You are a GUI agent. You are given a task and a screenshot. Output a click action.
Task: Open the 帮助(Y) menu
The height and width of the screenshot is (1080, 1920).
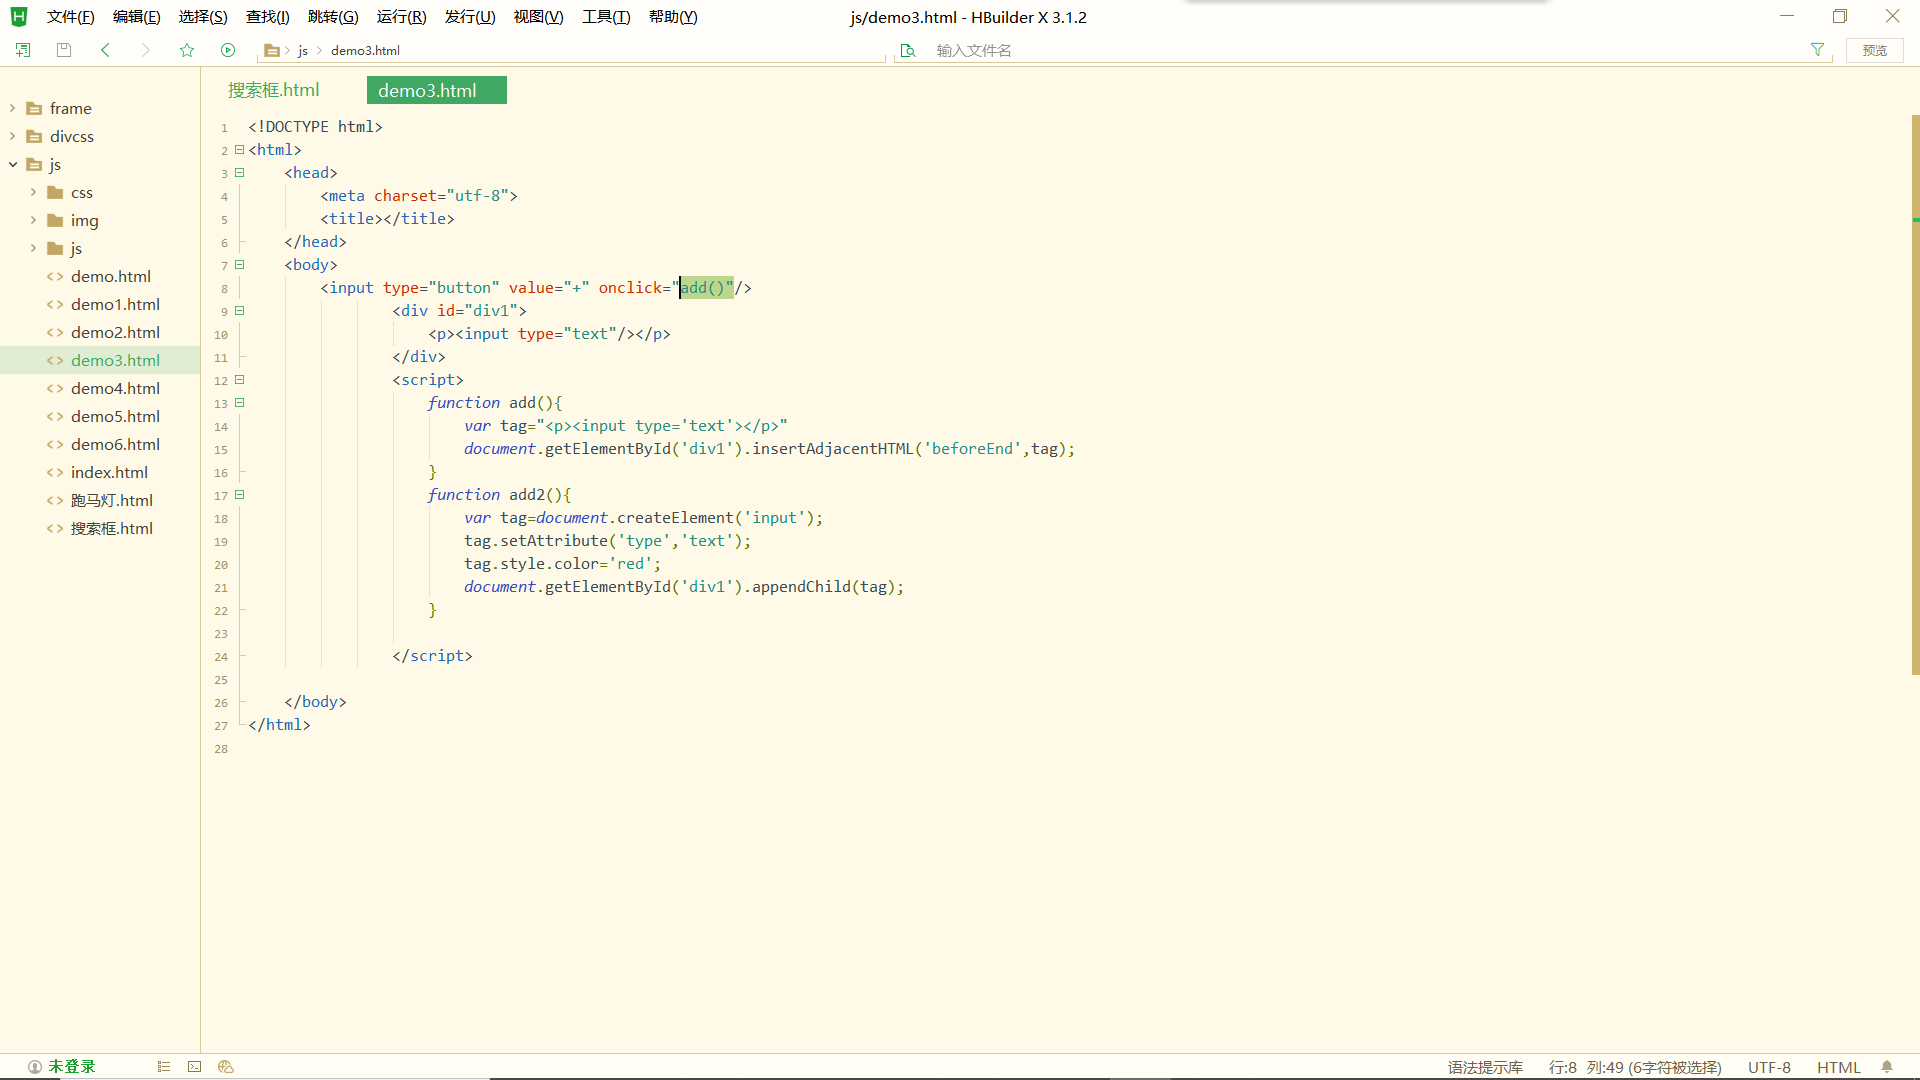(x=673, y=17)
